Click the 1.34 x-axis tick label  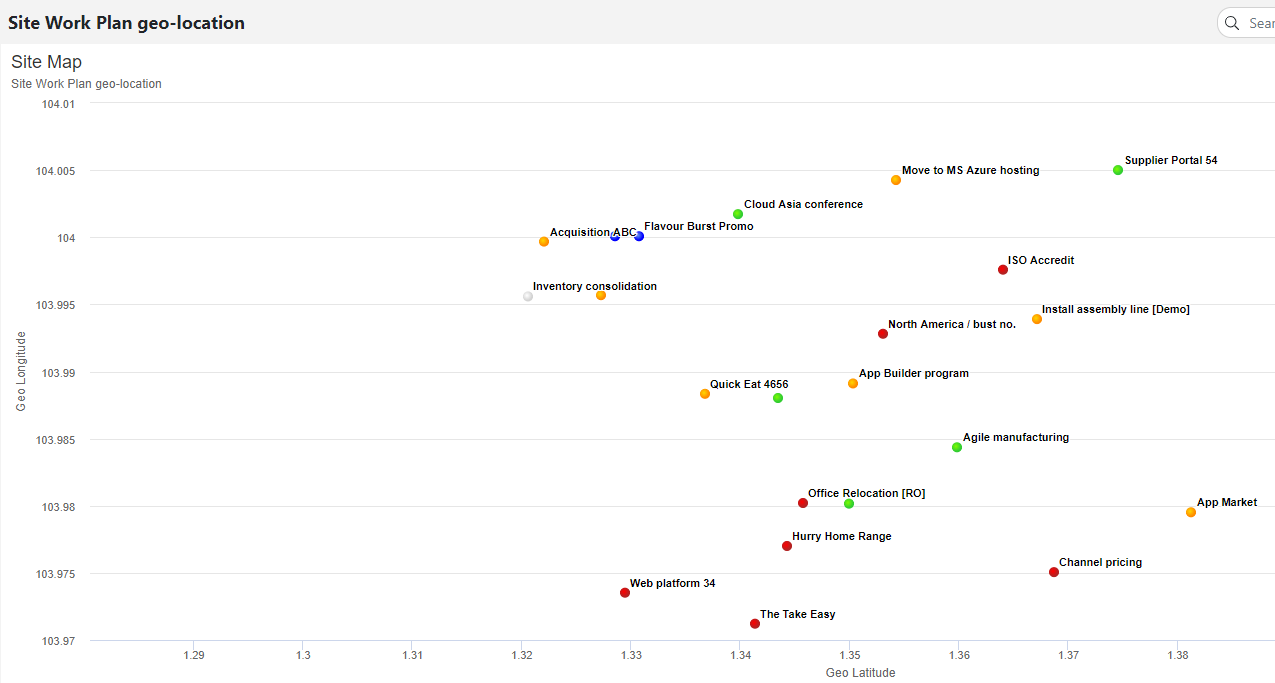pyautogui.click(x=740, y=656)
